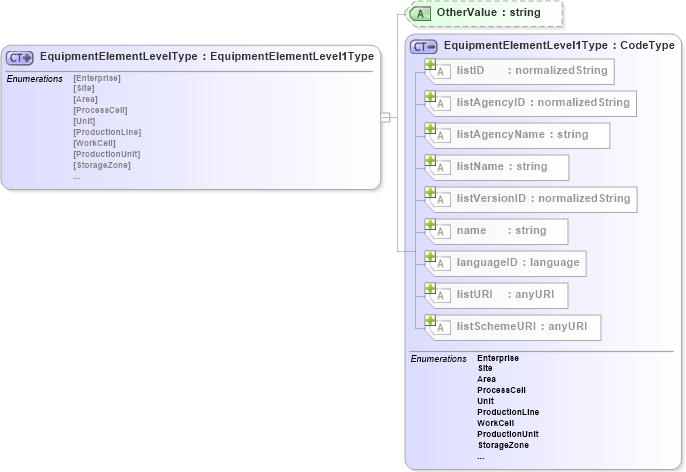
Task: Select the gray [Area] enumeration
Action: tap(86, 99)
